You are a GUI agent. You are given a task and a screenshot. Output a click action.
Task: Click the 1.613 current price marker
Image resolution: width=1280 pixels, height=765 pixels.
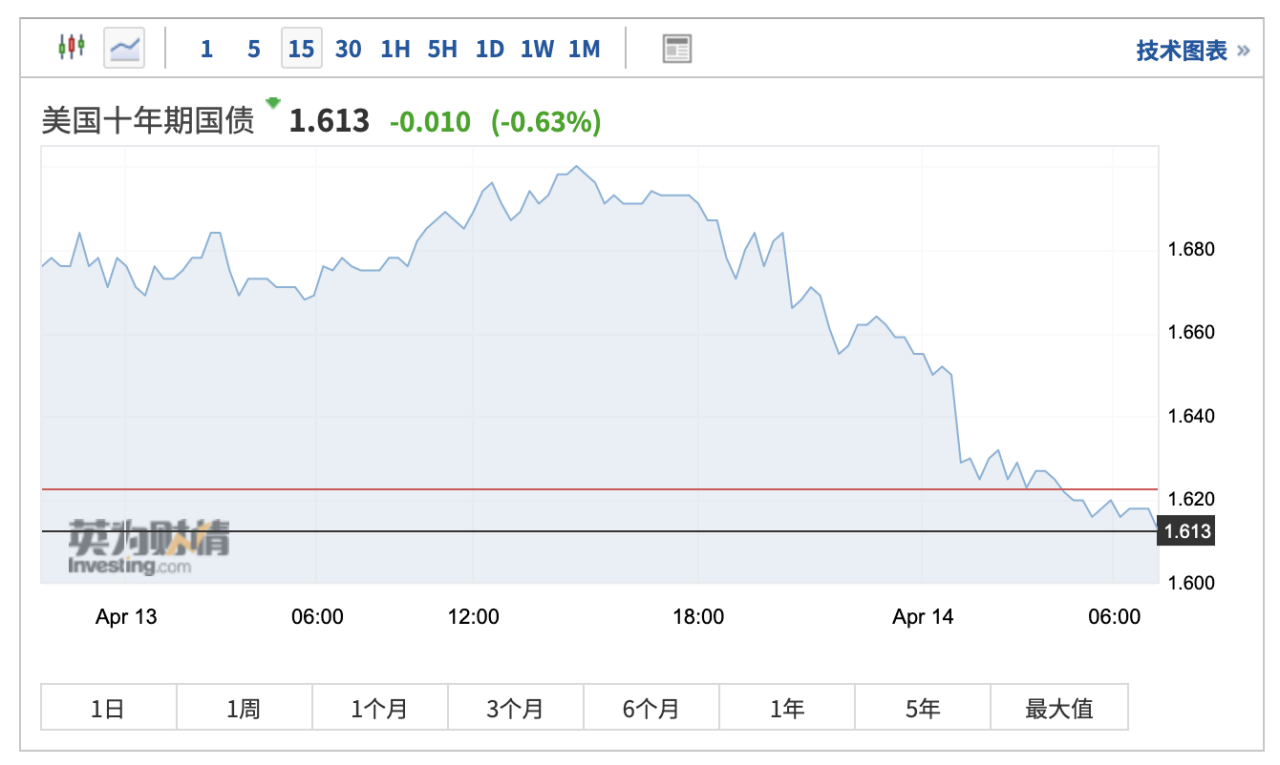(1185, 531)
